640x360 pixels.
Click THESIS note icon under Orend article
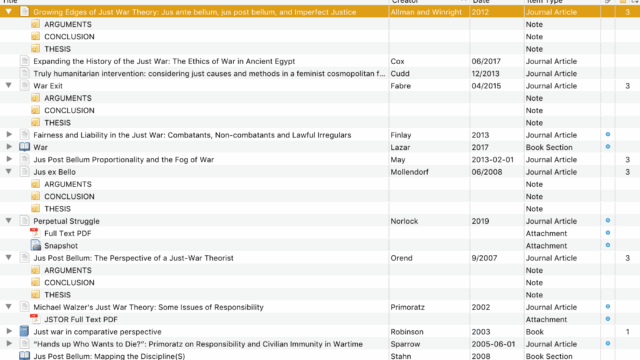tap(36, 295)
